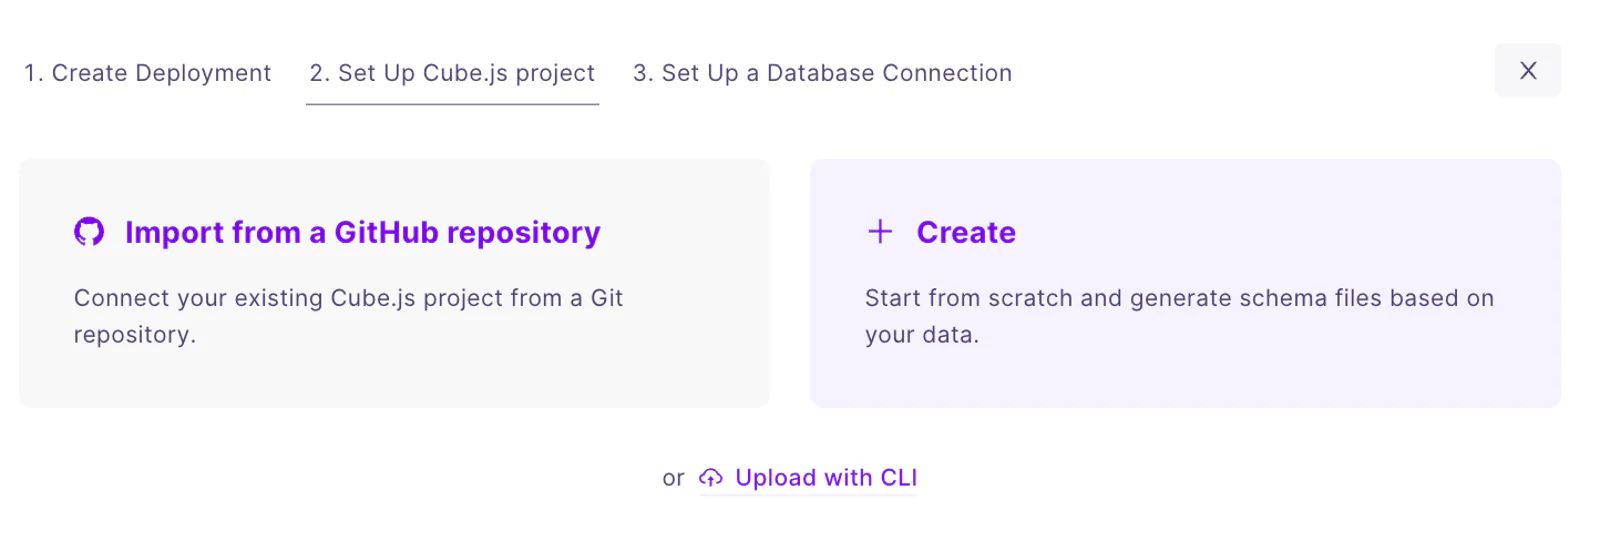The height and width of the screenshot is (551, 1600).
Task: Choose Import from a GitHub repository heading
Action: click(362, 232)
